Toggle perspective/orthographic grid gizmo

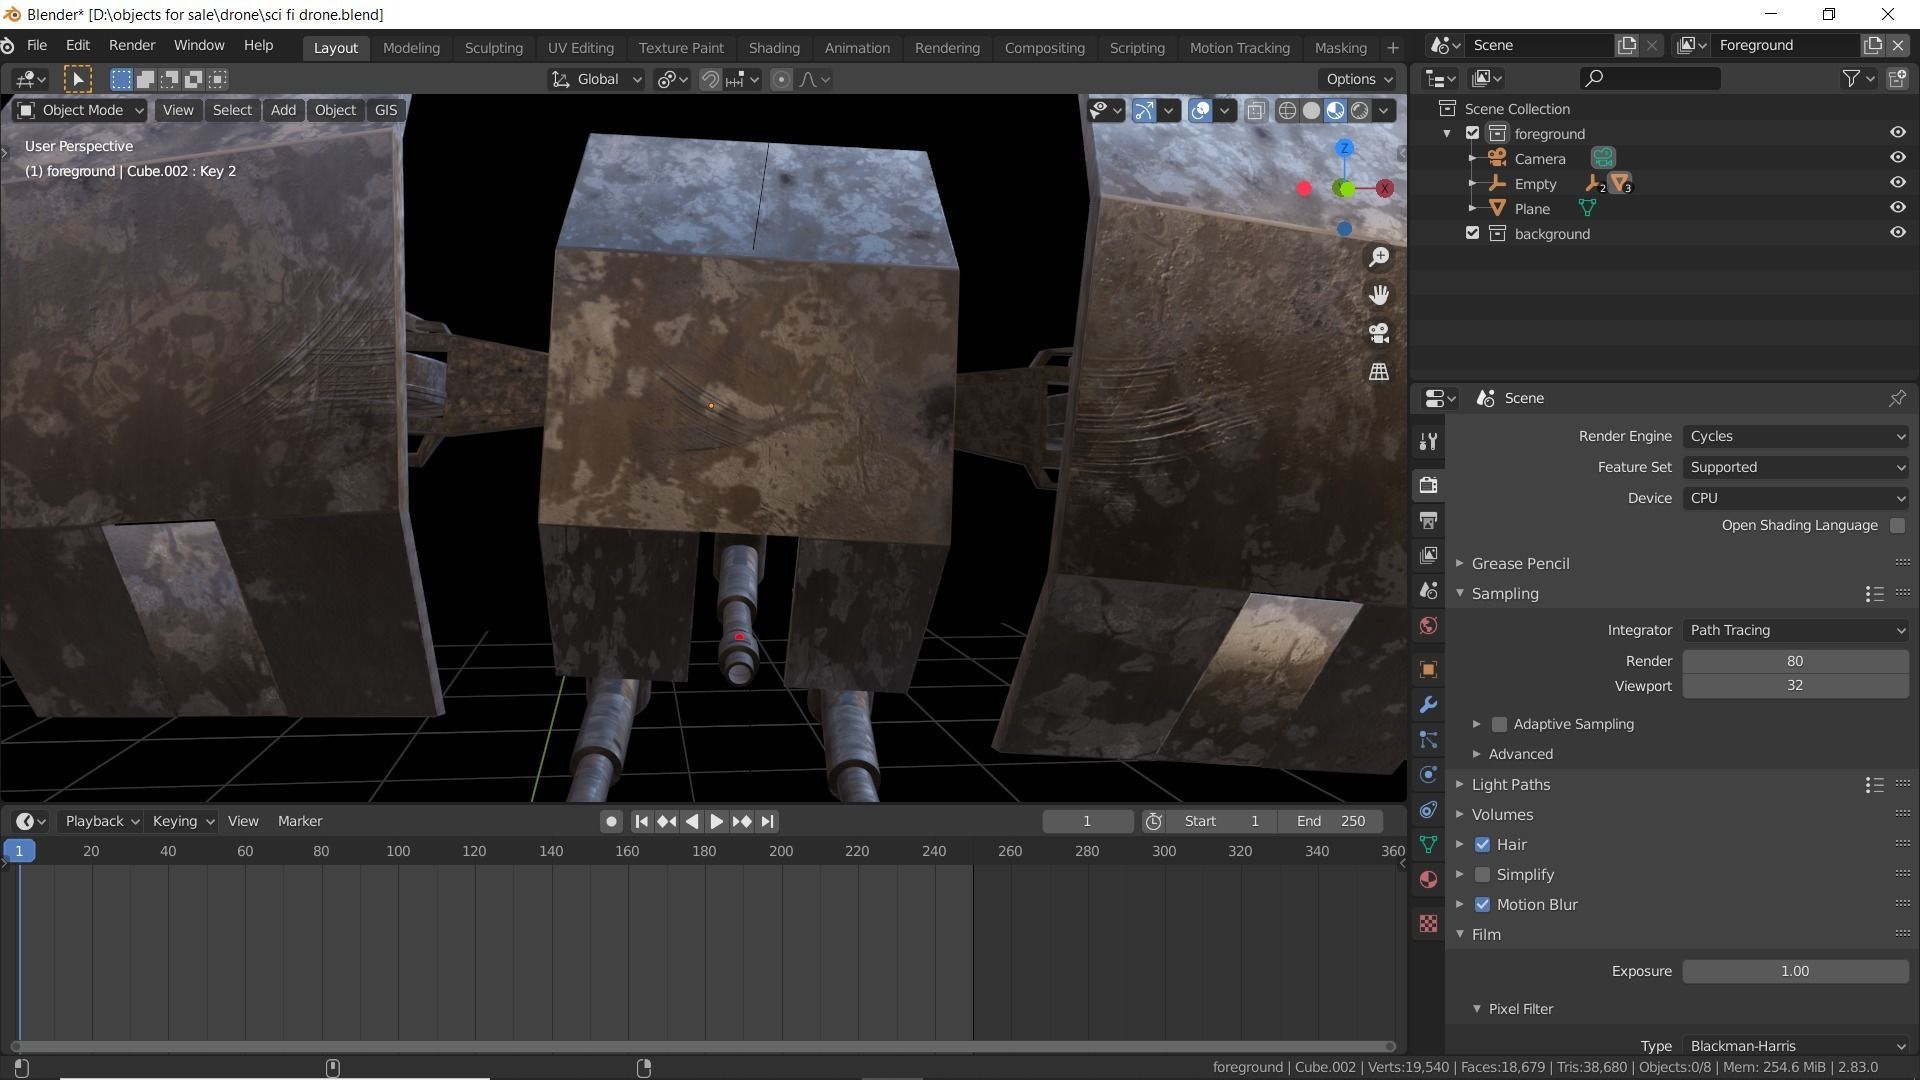tap(1379, 371)
